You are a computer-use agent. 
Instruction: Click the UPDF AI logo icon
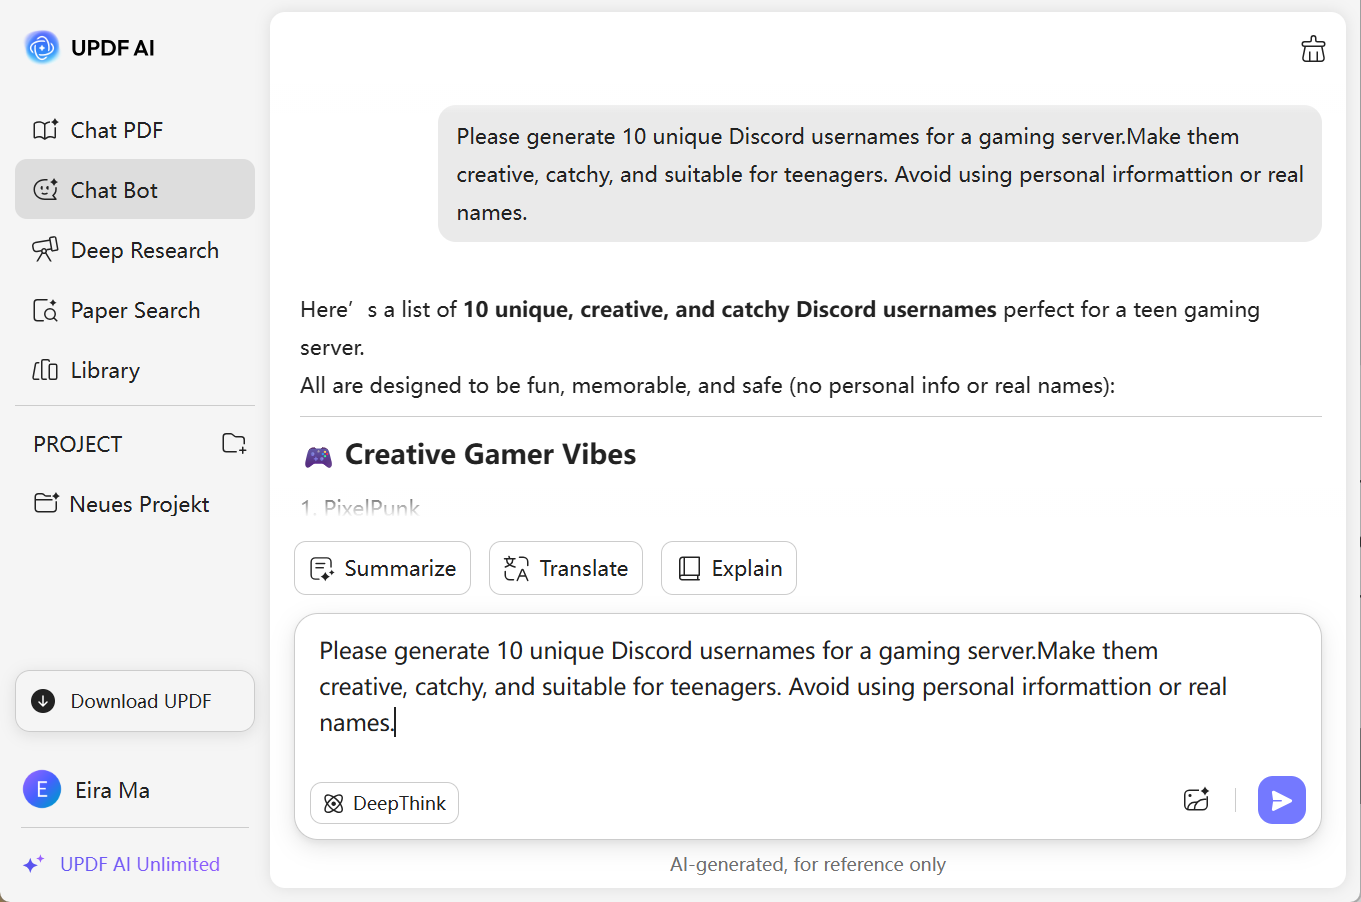[42, 47]
